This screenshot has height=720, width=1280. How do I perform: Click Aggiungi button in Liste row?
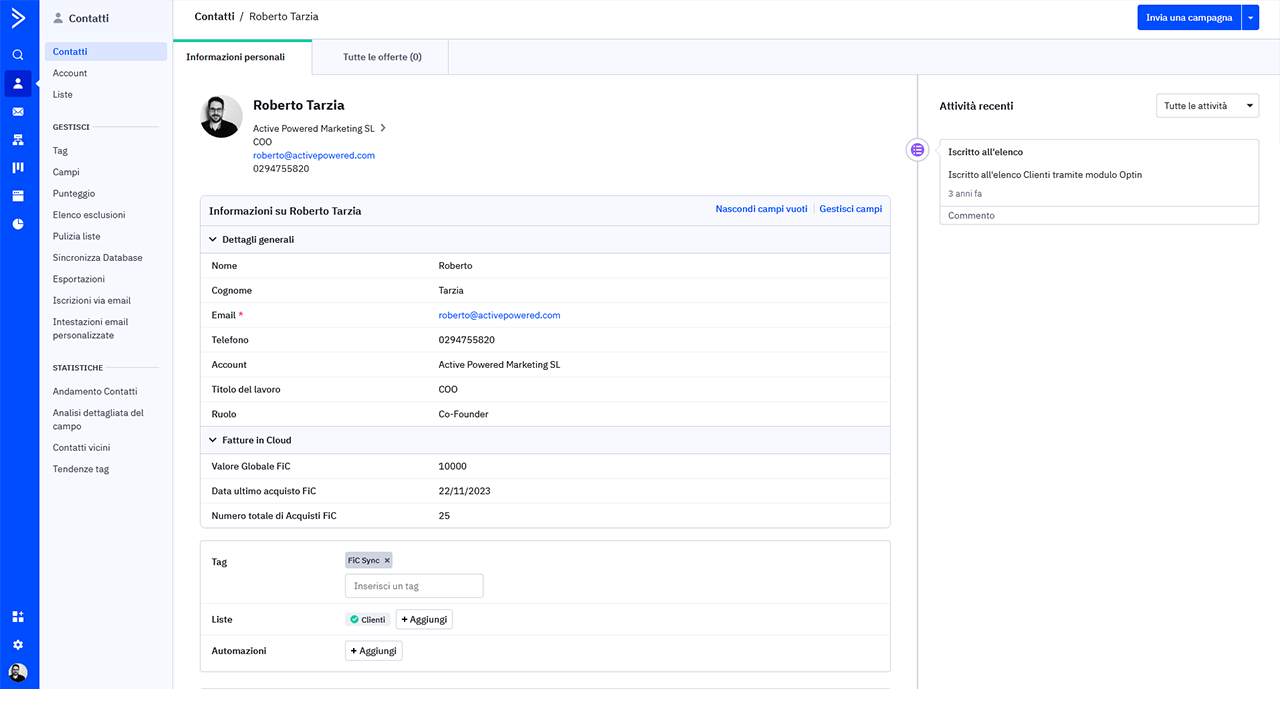pyautogui.click(x=424, y=620)
